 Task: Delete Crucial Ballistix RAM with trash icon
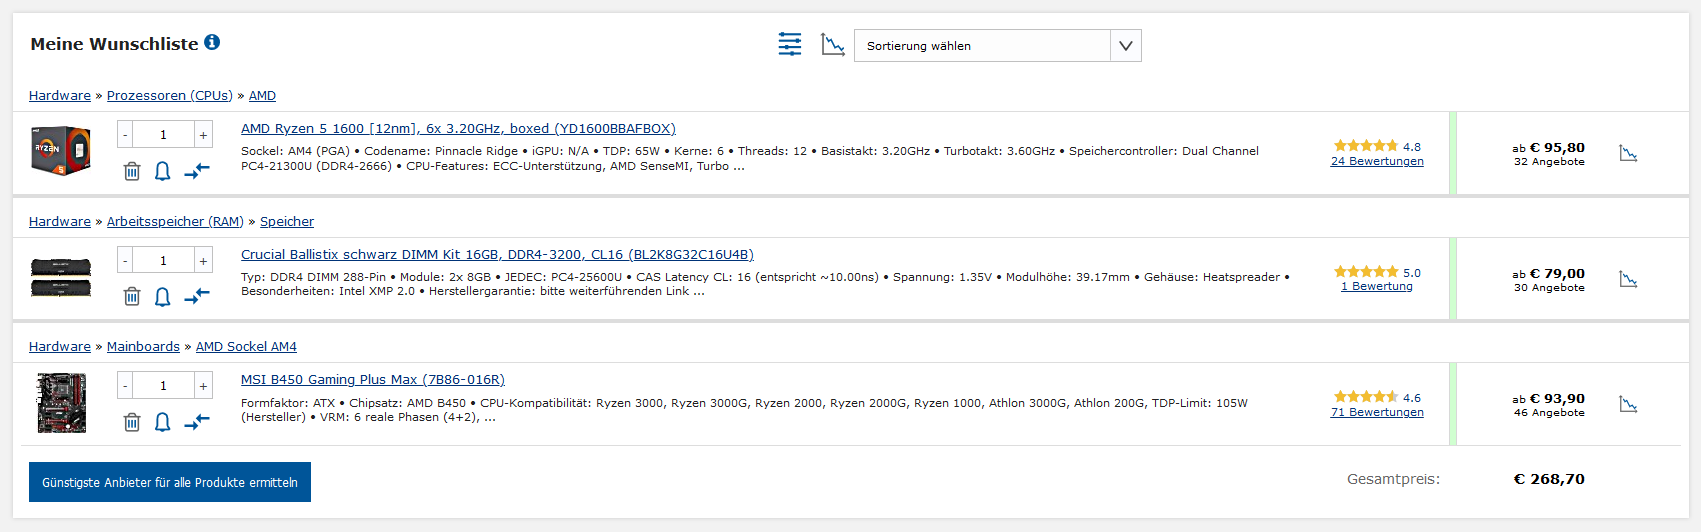132,296
